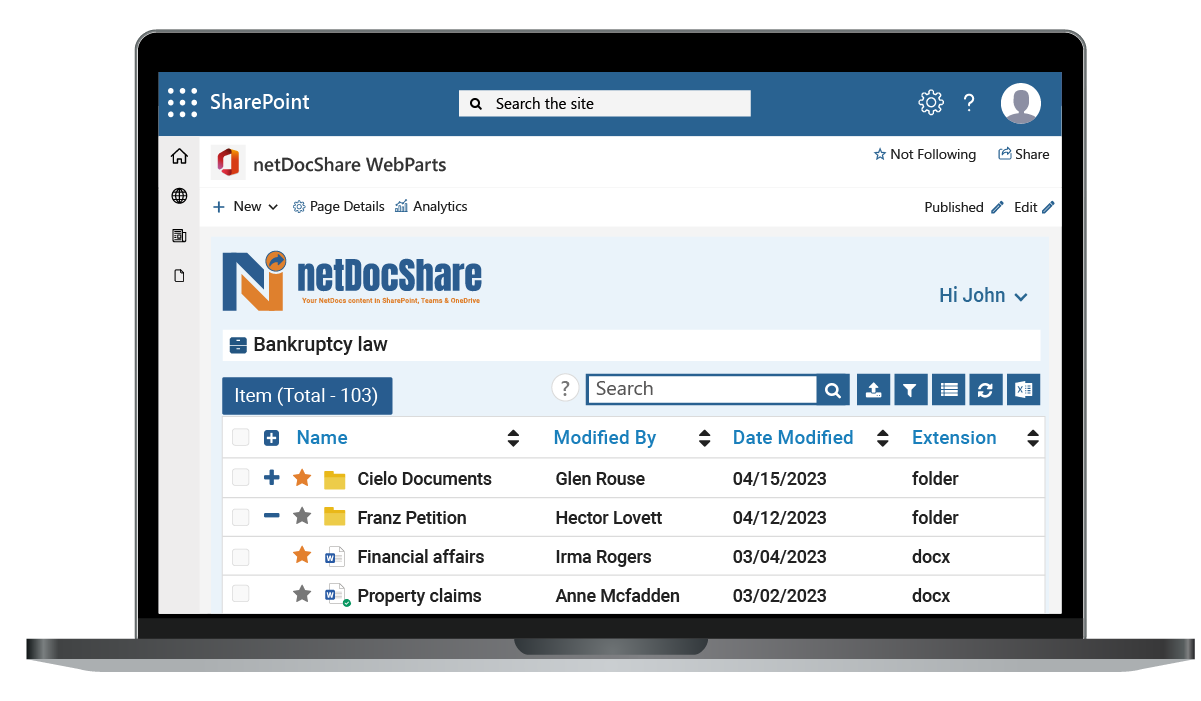The image size is (1201, 701).
Task: Click the Extension column header
Action: coord(954,437)
